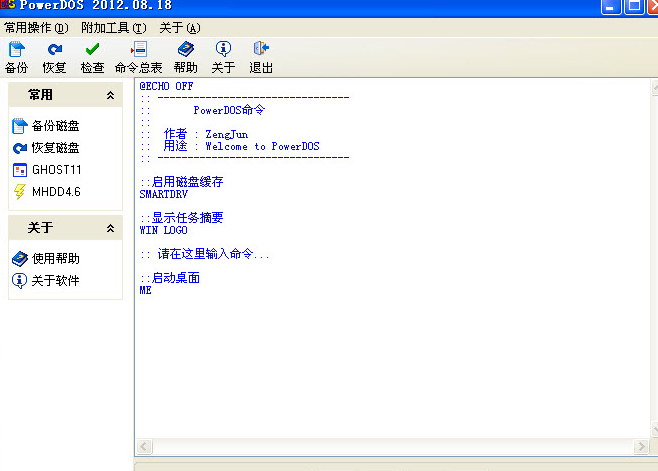Select 备份磁盘 in the sidebar
658x471 pixels.
click(55, 126)
